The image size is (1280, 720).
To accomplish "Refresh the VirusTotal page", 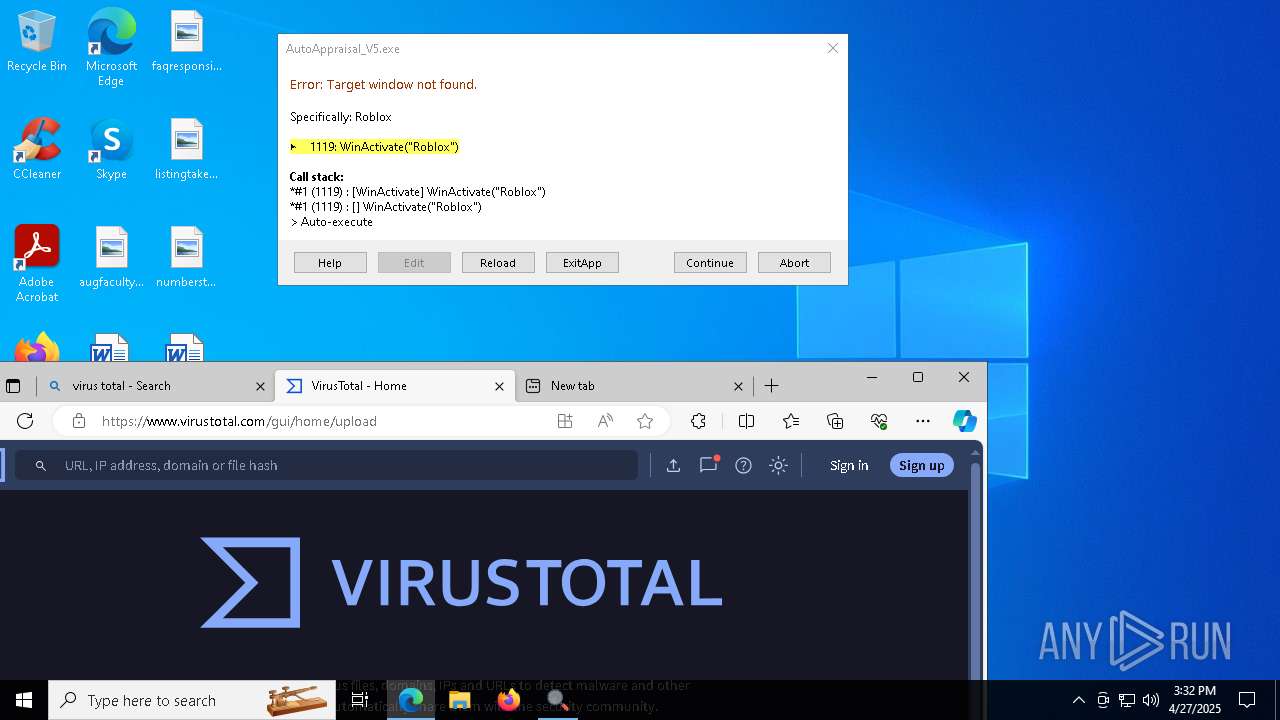I will click(25, 421).
